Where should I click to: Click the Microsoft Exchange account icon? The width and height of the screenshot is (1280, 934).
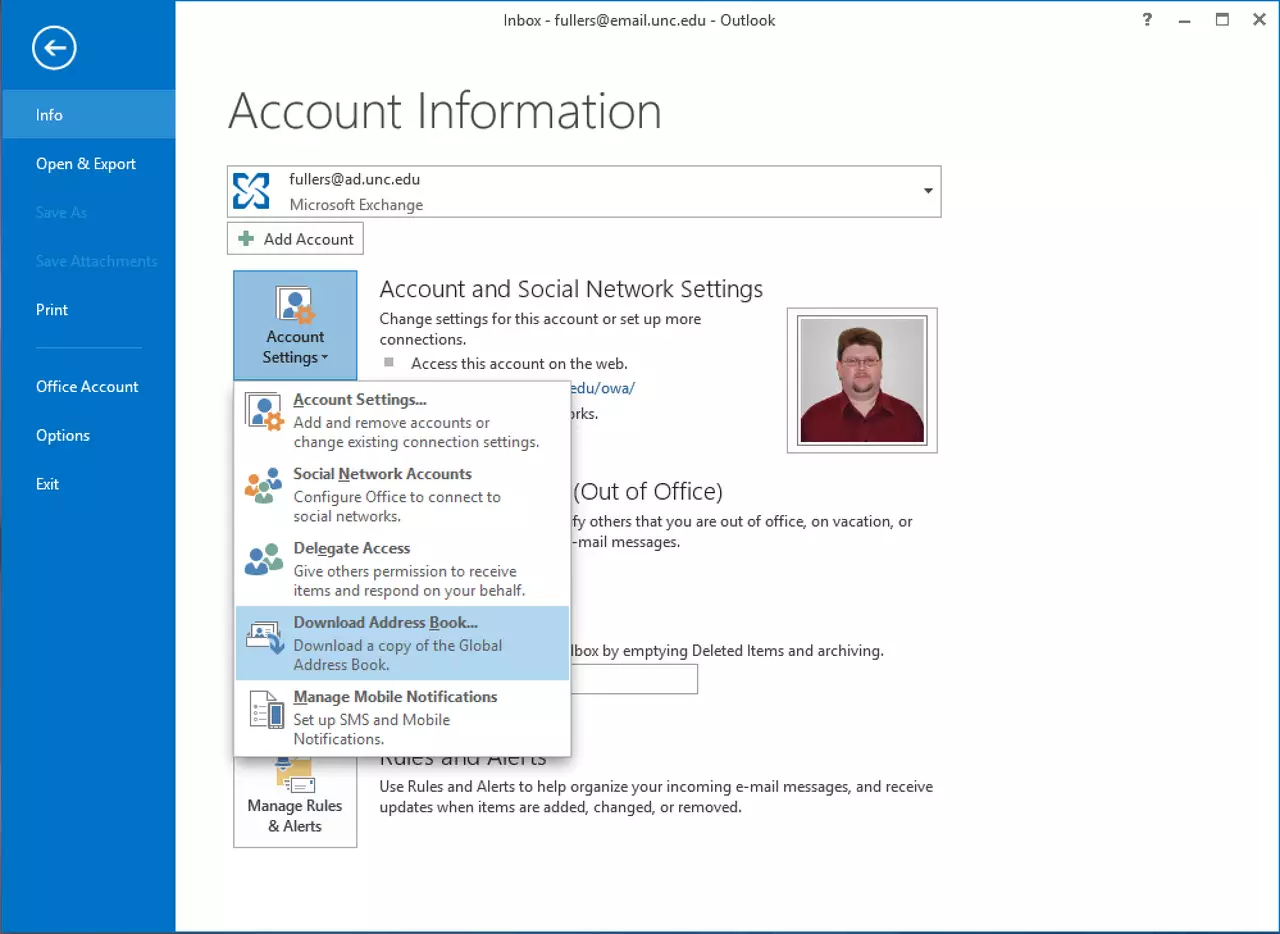(x=251, y=191)
